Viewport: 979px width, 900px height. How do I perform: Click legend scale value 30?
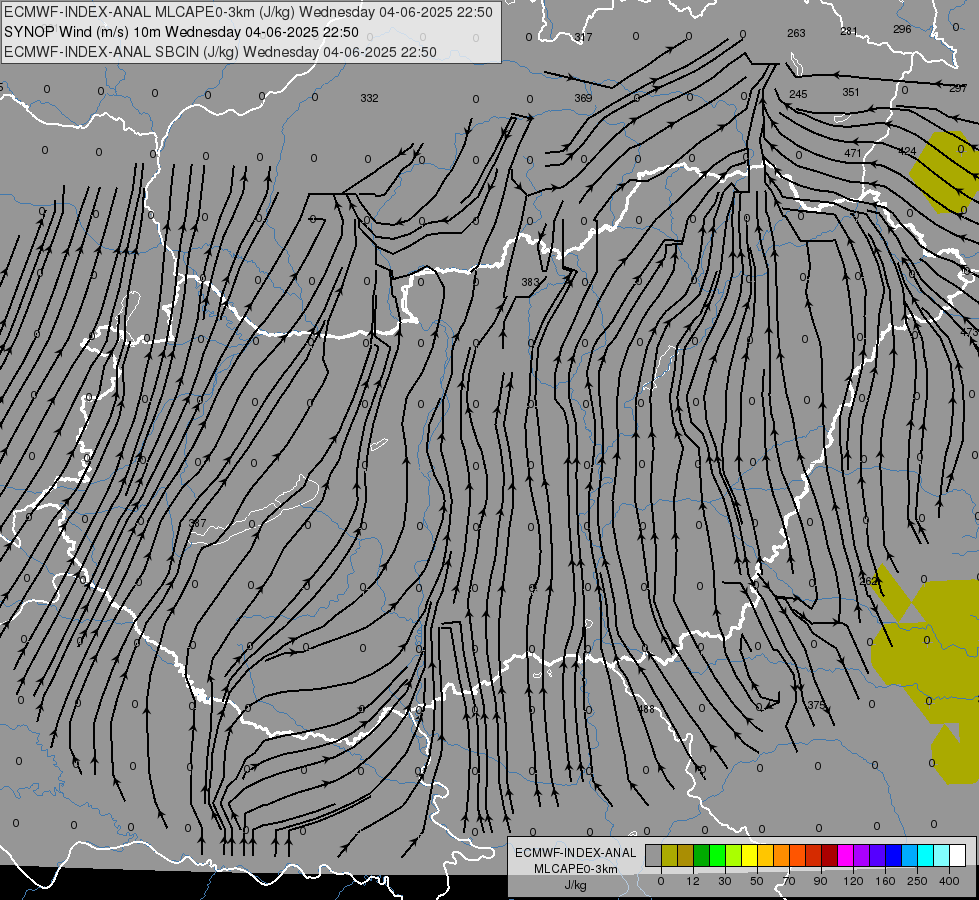coord(724,881)
